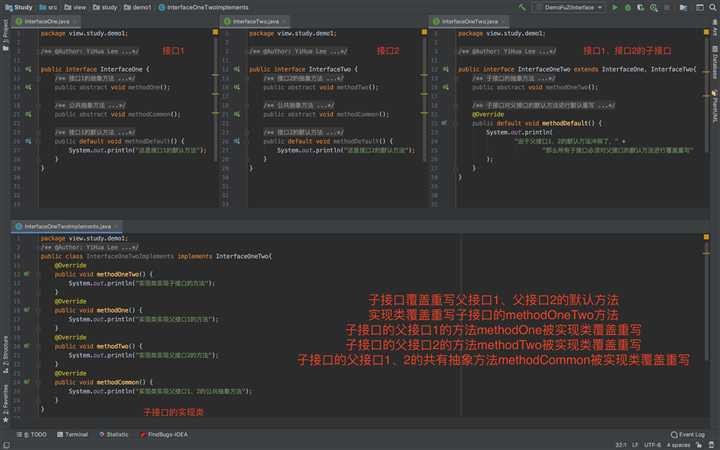720x450 pixels.
Task: Click gutter marker beside InterfaceTwo declaration
Action: [x=237, y=69]
